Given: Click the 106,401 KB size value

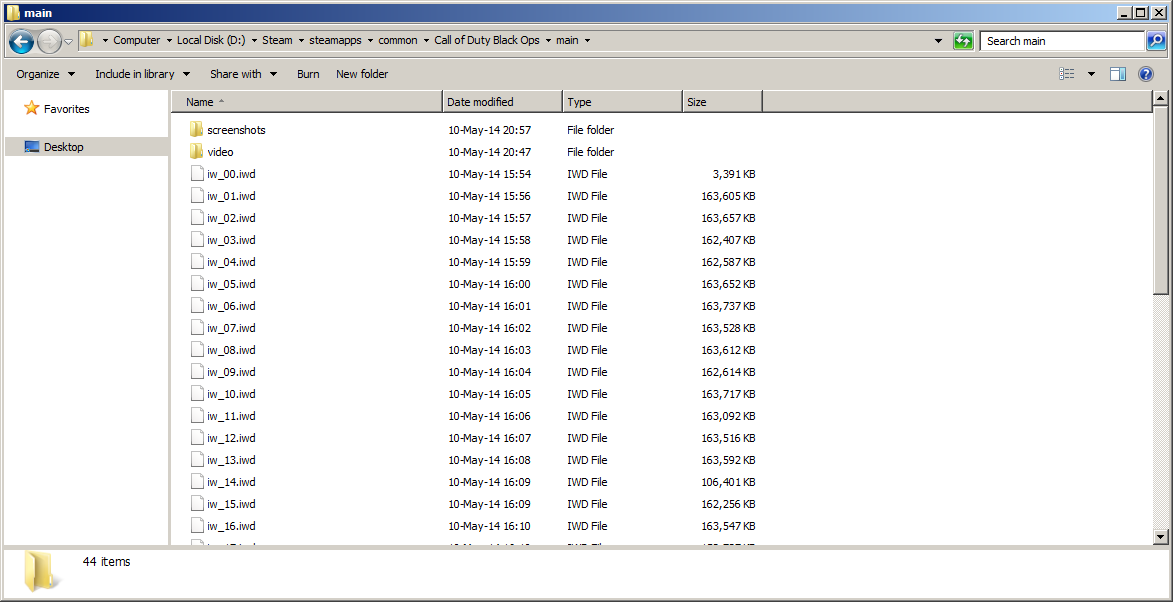Looking at the screenshot, I should (728, 482).
